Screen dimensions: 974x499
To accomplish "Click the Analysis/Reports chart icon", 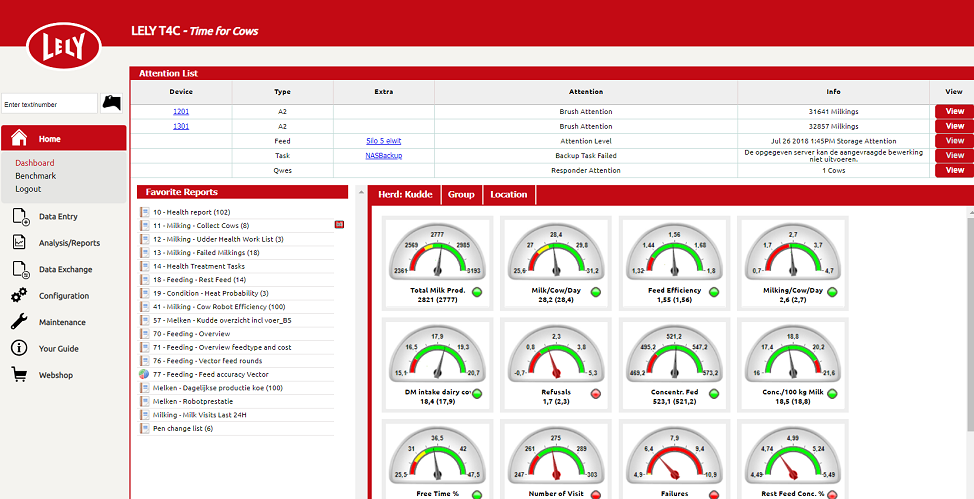I will (x=19, y=242).
